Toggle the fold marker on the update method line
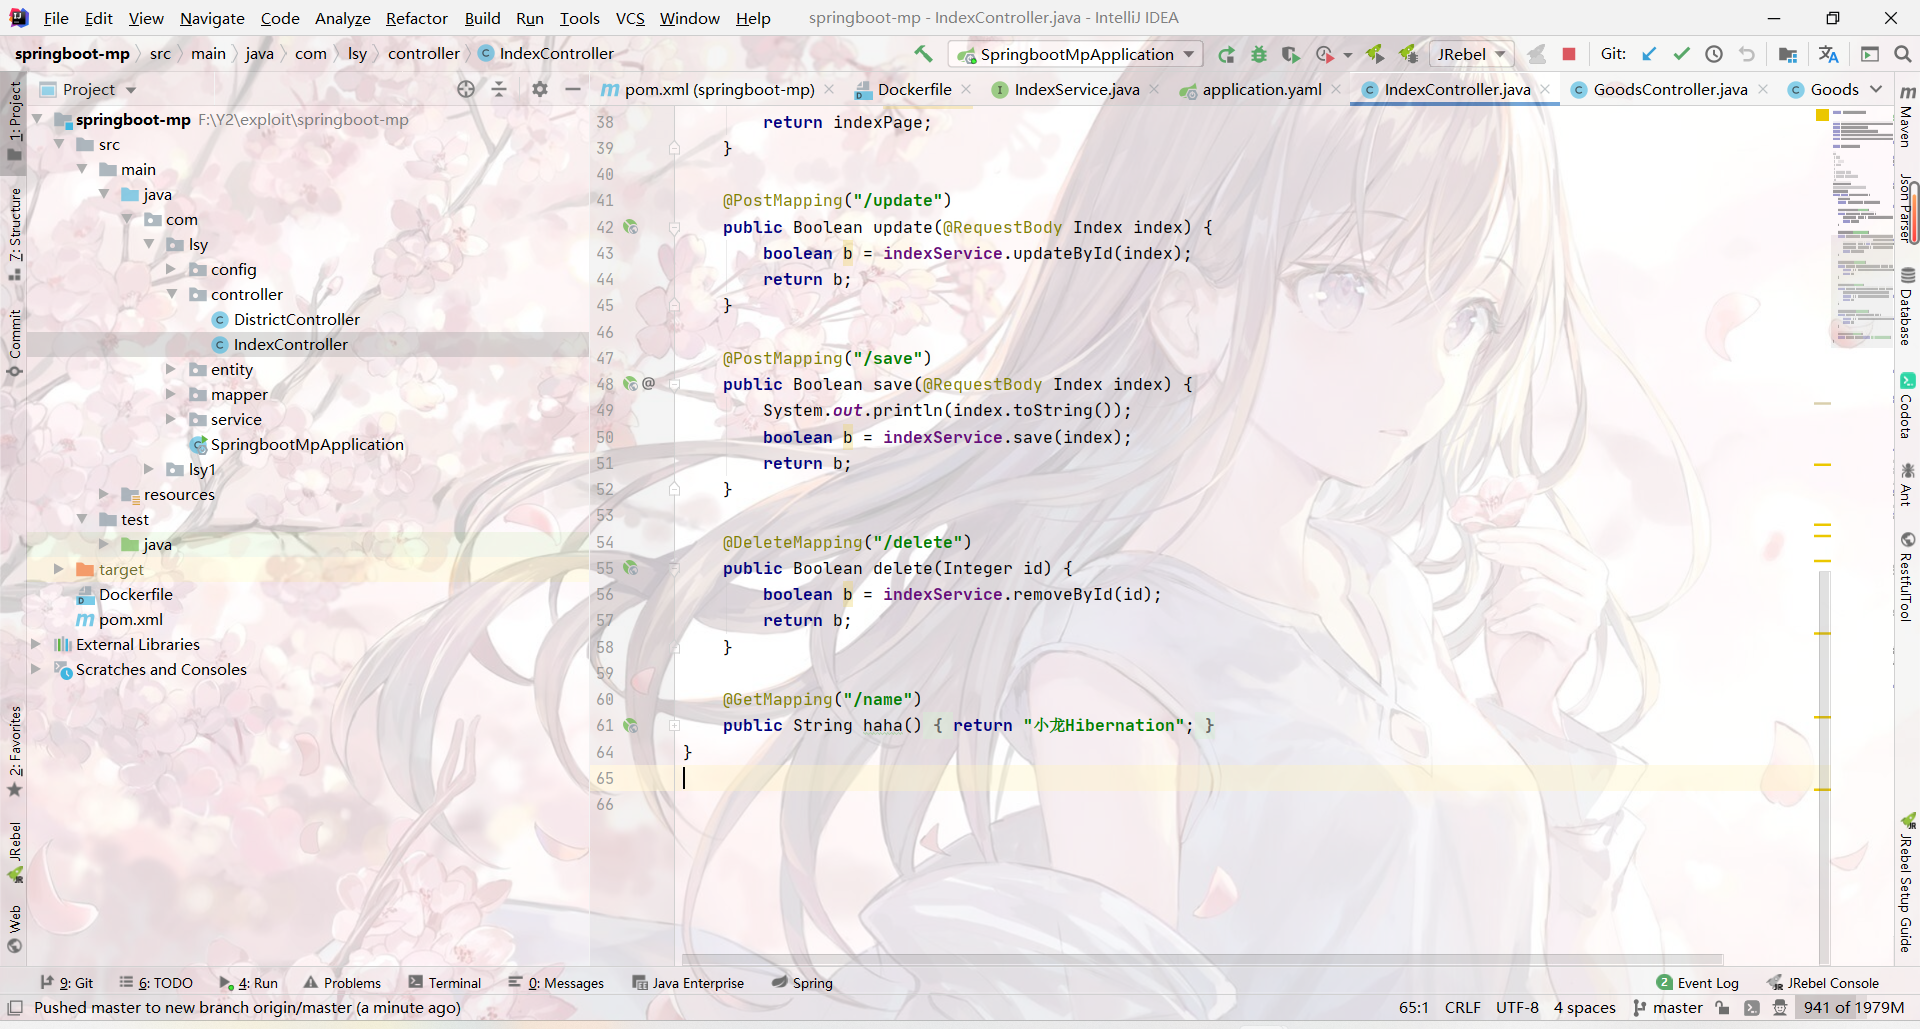This screenshot has width=1920, height=1029. (674, 228)
